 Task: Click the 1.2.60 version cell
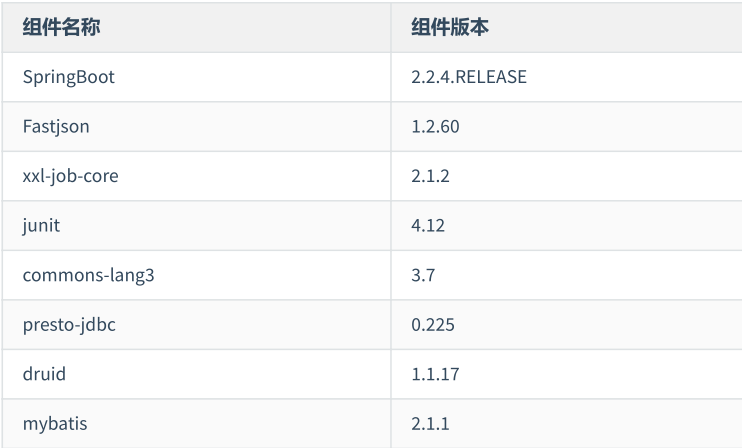point(435,127)
